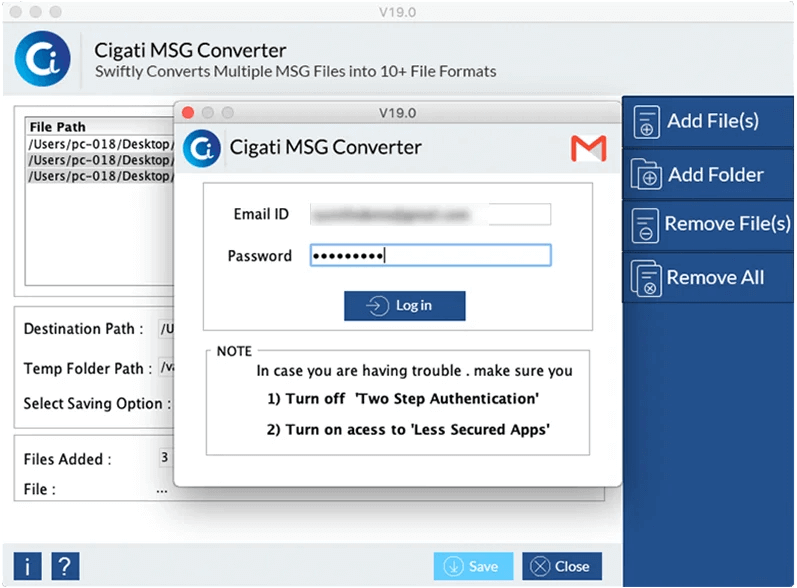Image resolution: width=797 pixels, height=588 pixels.
Task: Open the help question mark icon
Action: click(x=65, y=566)
